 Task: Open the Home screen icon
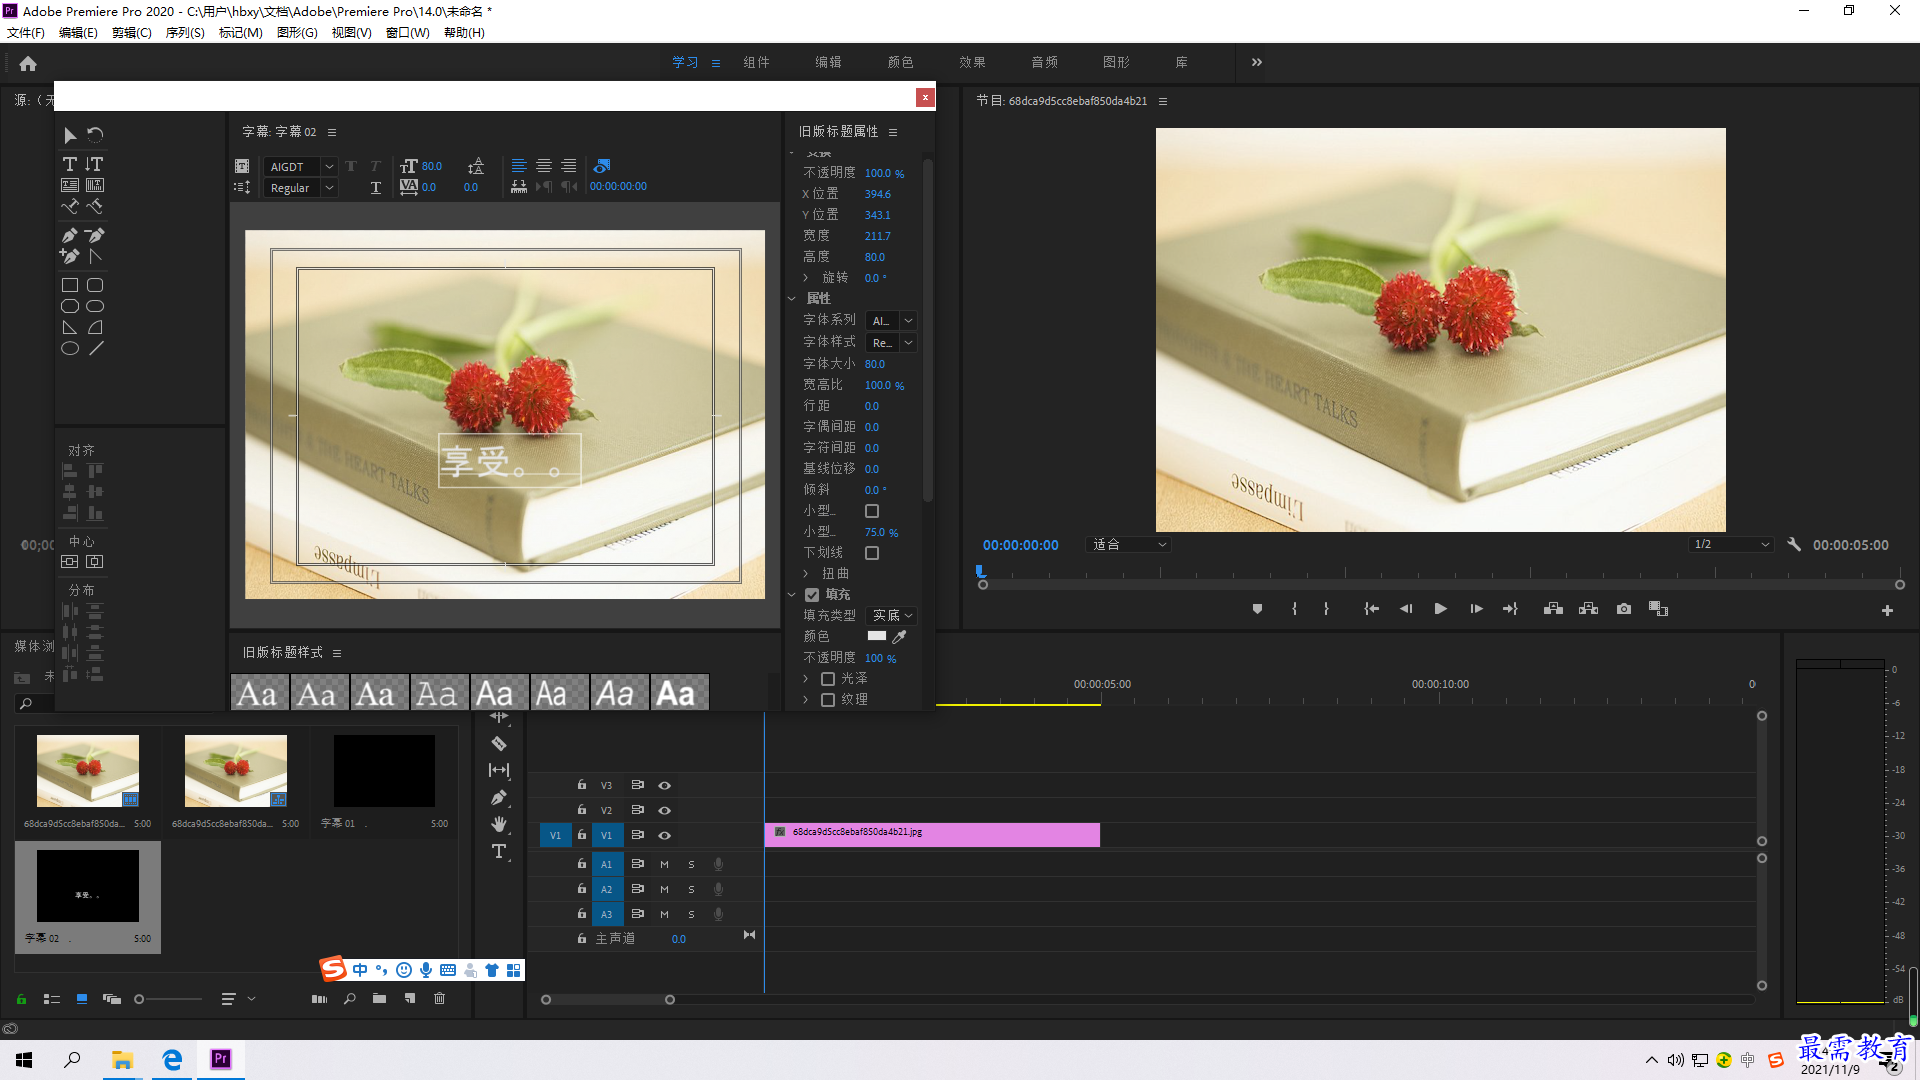(x=28, y=63)
